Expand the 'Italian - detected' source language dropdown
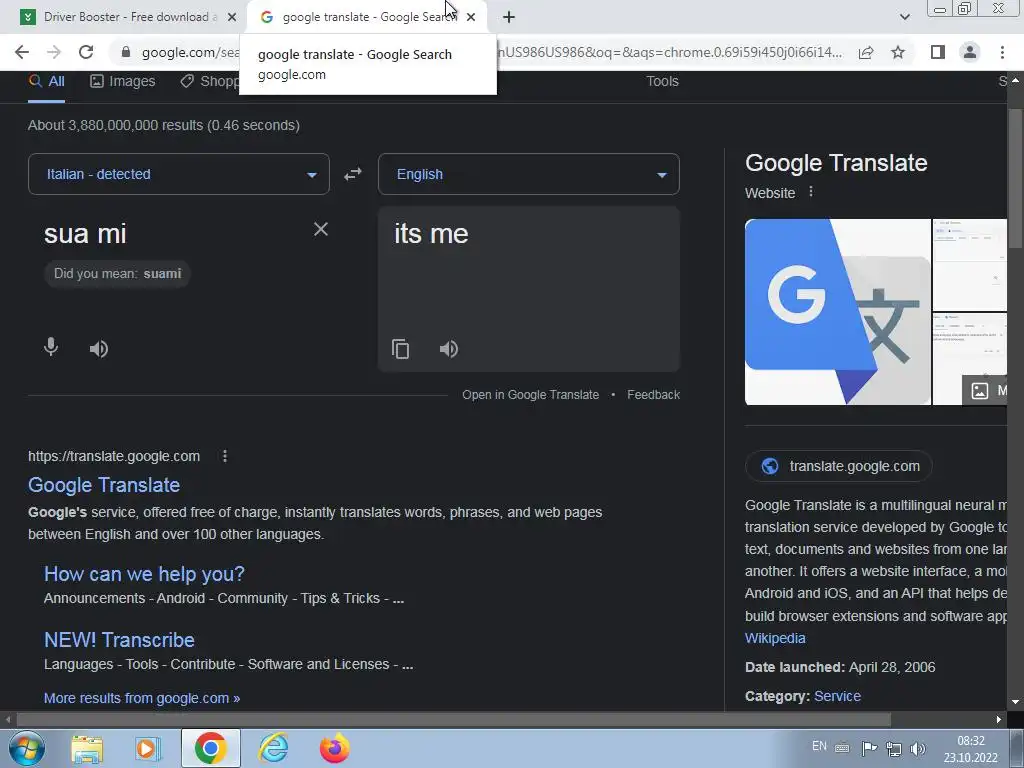This screenshot has height=768, width=1024. (x=179, y=174)
